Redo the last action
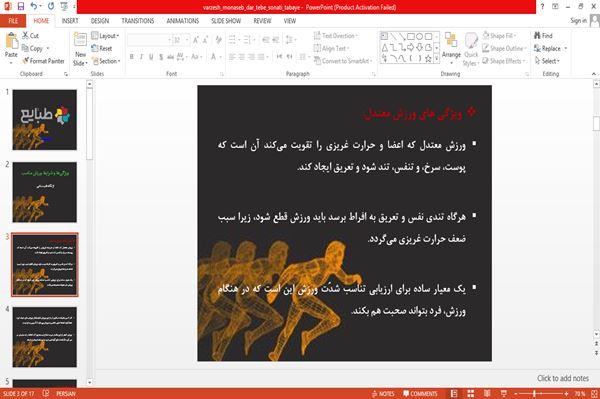This screenshot has width=600, height=399. (x=51, y=7)
